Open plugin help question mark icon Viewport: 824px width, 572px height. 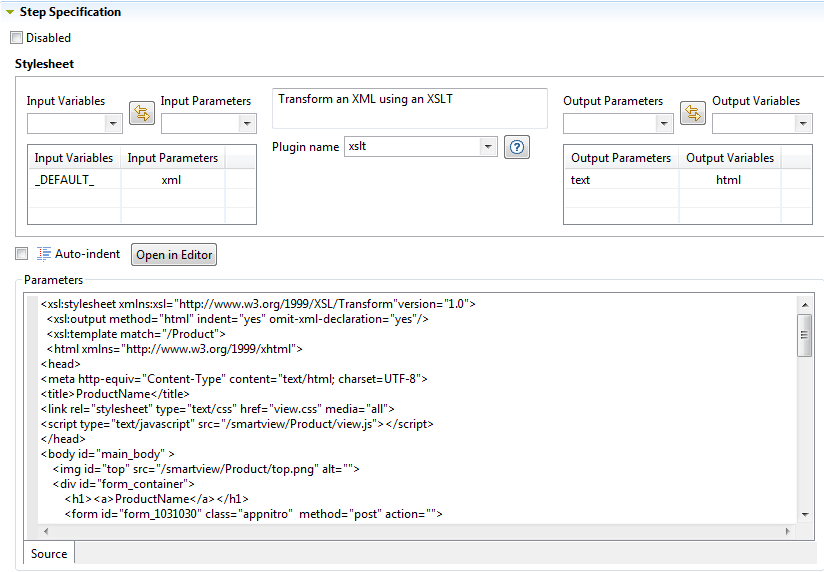pyautogui.click(x=516, y=147)
